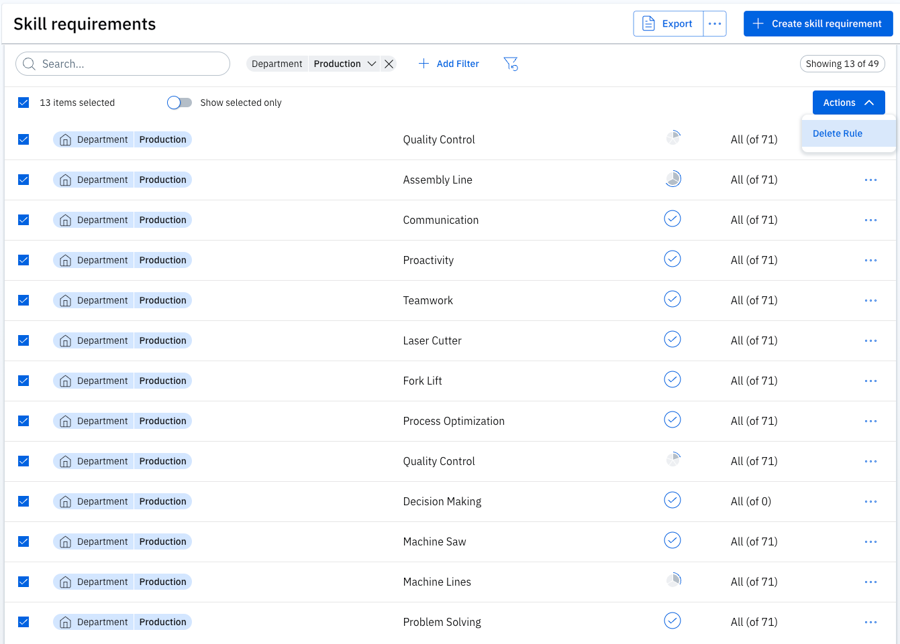Click the Machine Lines proficiency level icon
Image resolution: width=900 pixels, height=644 pixels.
click(x=673, y=581)
